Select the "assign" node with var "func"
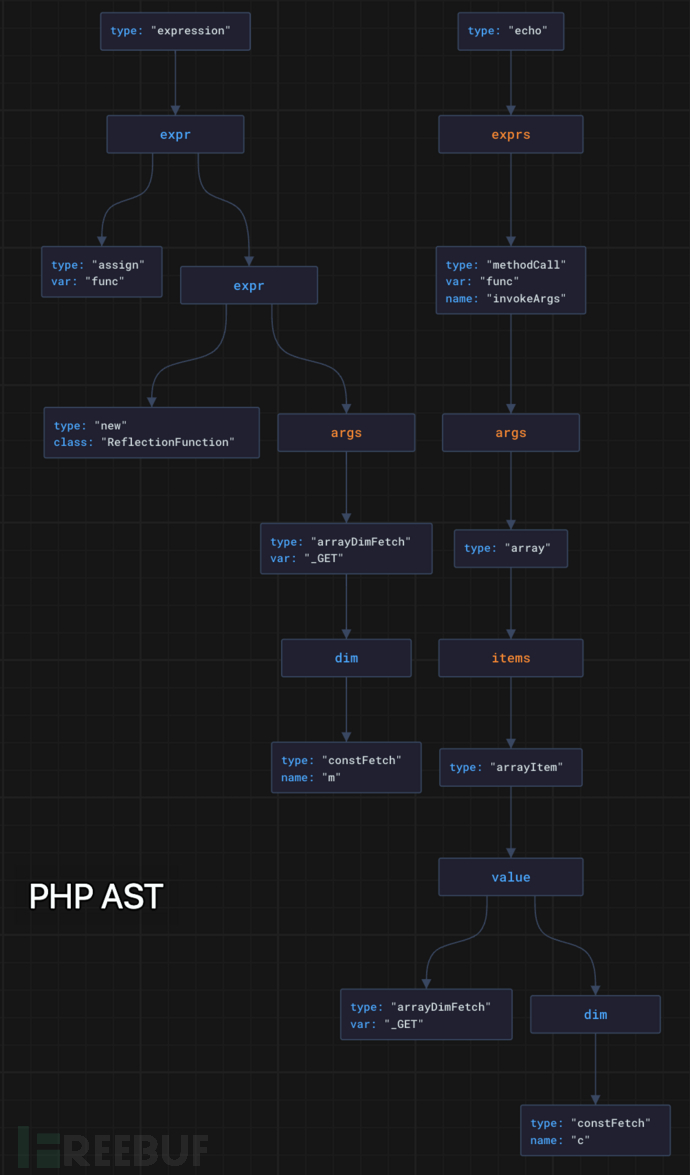The width and height of the screenshot is (690, 1175). [101, 272]
